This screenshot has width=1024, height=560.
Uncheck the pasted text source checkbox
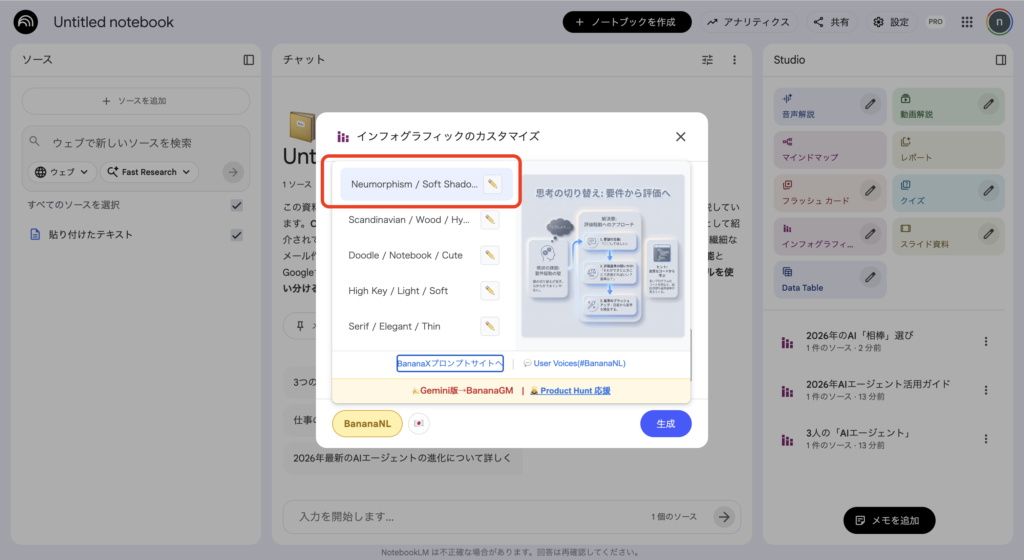(237, 235)
